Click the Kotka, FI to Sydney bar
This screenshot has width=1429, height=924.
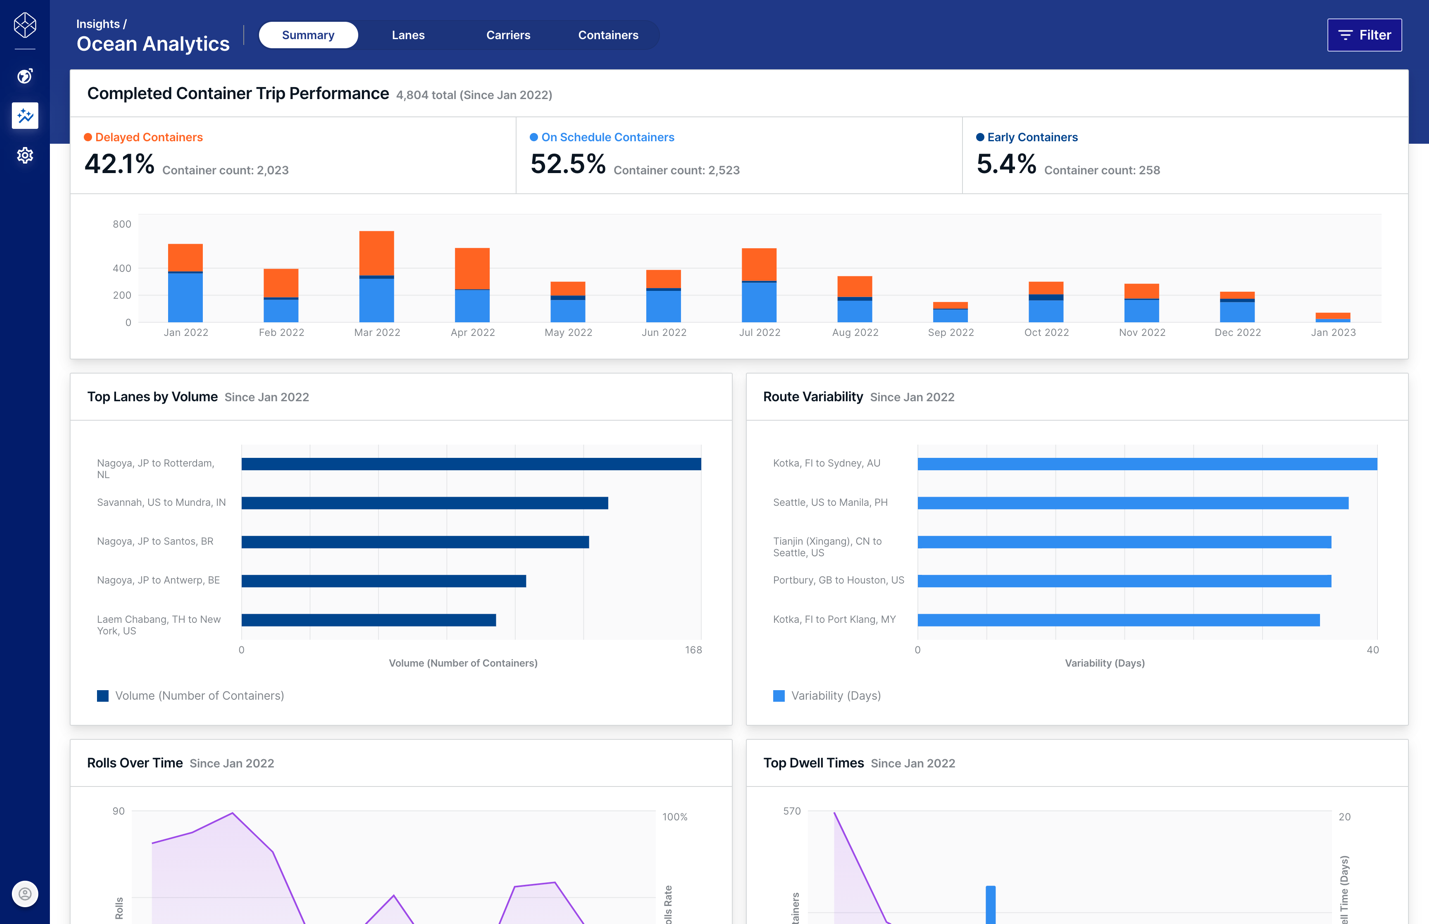(1147, 464)
